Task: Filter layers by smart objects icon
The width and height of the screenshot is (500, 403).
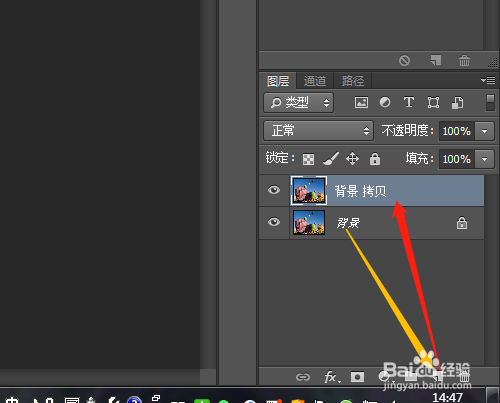Action: coord(457,103)
